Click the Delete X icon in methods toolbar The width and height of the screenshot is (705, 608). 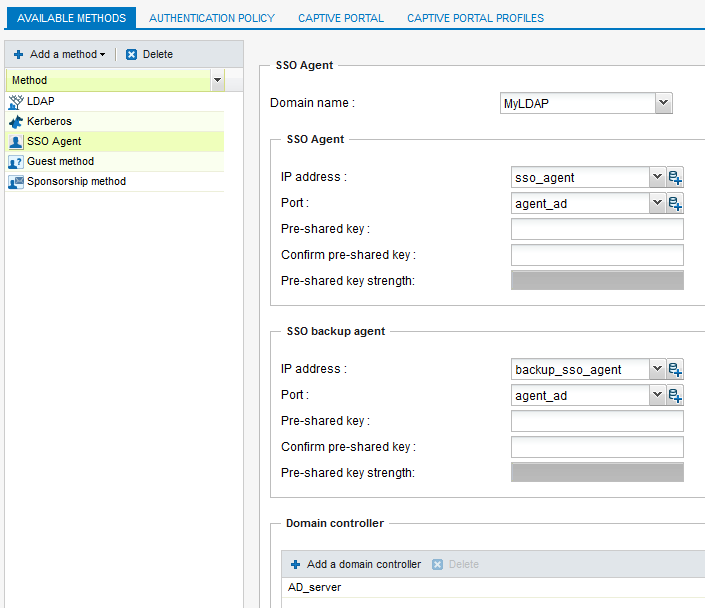click(131, 54)
